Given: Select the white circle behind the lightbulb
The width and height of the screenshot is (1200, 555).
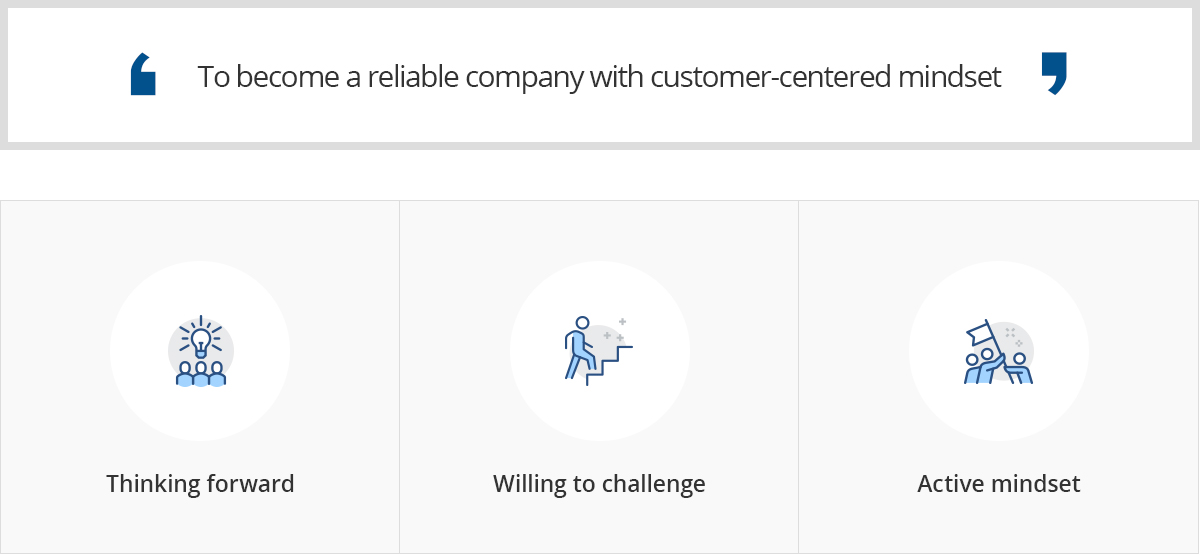Looking at the screenshot, I should click(200, 351).
